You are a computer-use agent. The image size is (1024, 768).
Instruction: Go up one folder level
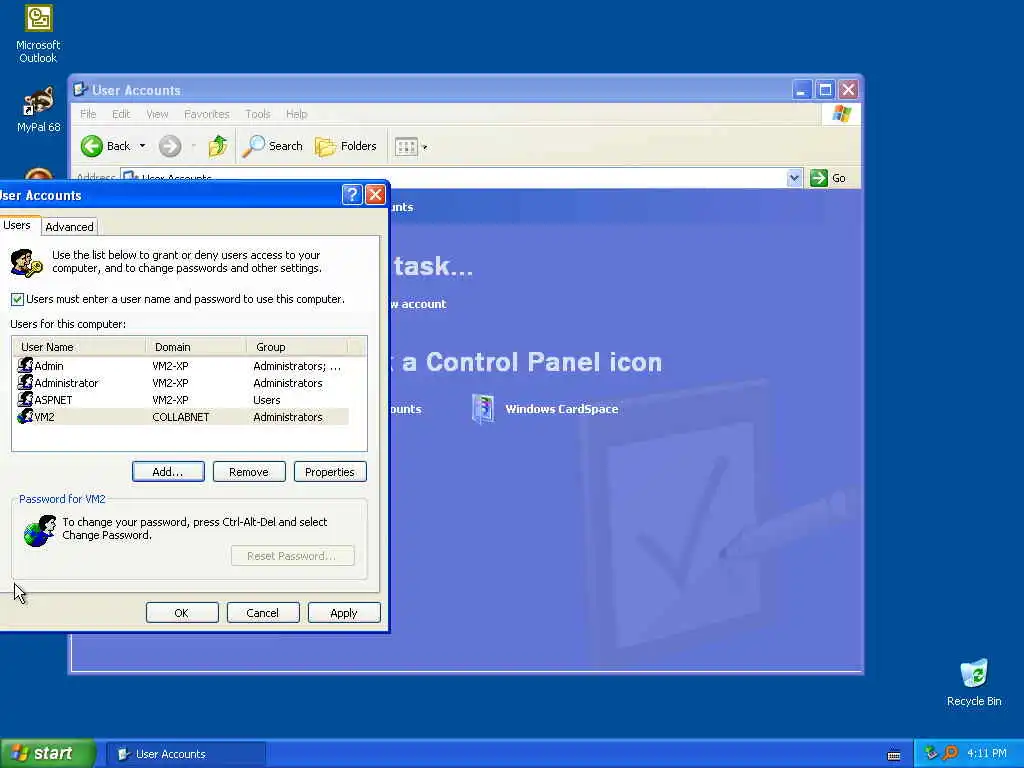click(217, 146)
